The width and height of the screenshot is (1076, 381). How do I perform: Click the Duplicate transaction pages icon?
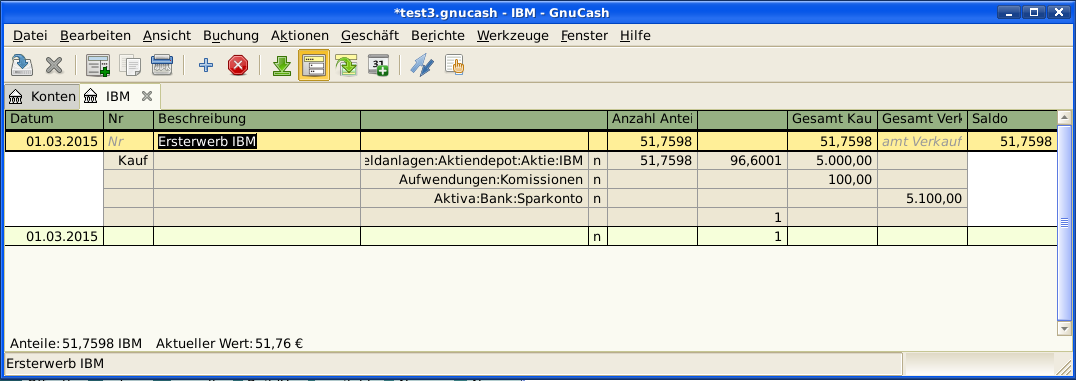(130, 66)
